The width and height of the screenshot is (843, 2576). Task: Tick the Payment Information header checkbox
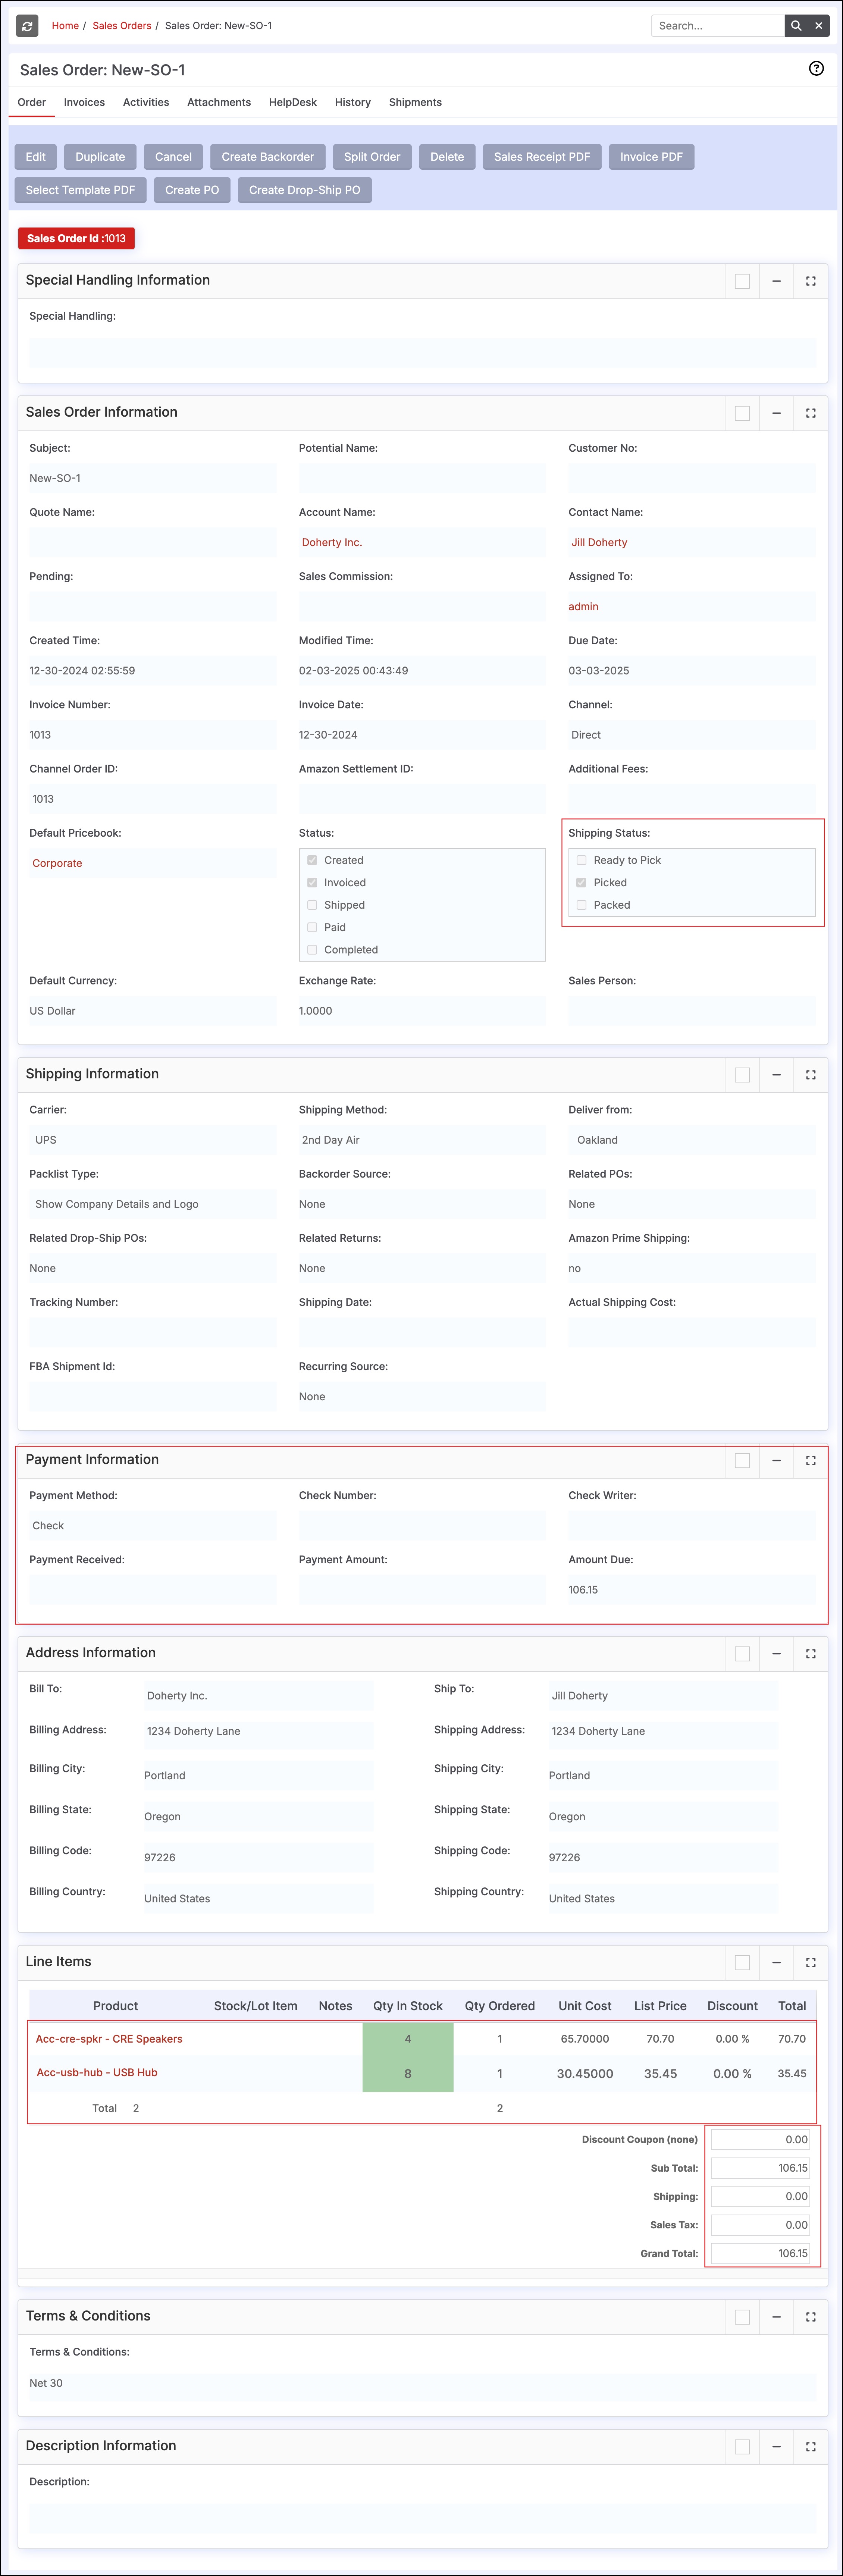pos(742,1461)
